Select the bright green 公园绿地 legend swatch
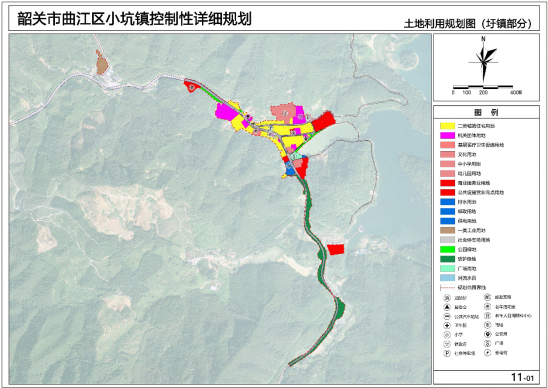Viewport: 548px width, 388px height. point(447,250)
